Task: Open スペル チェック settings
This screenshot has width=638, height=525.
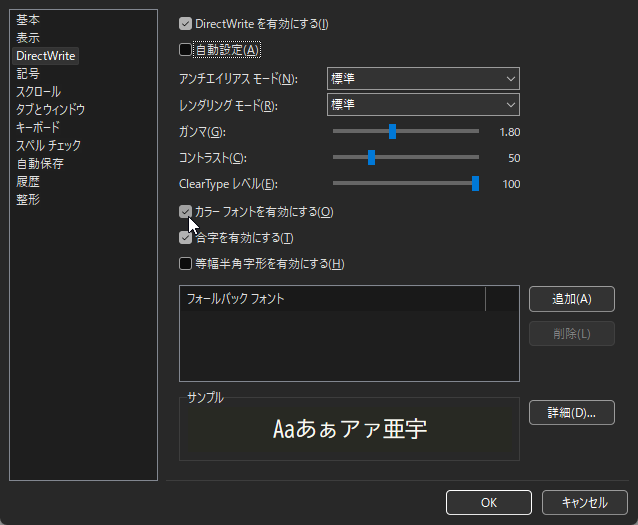Action: click(x=48, y=145)
